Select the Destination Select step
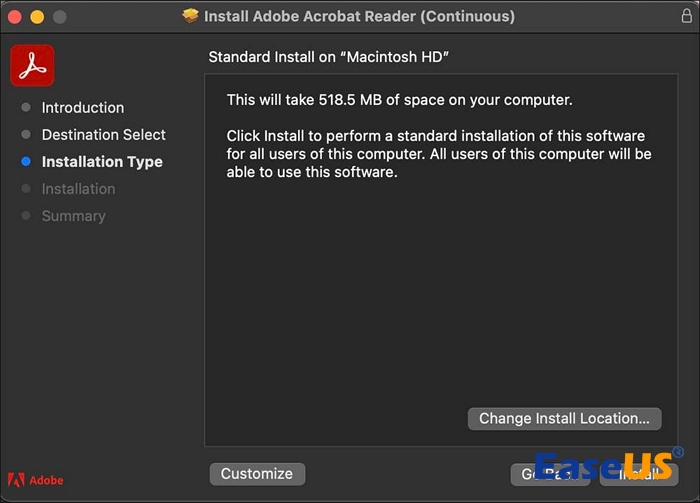Viewport: 700px width, 503px height. click(x=104, y=135)
